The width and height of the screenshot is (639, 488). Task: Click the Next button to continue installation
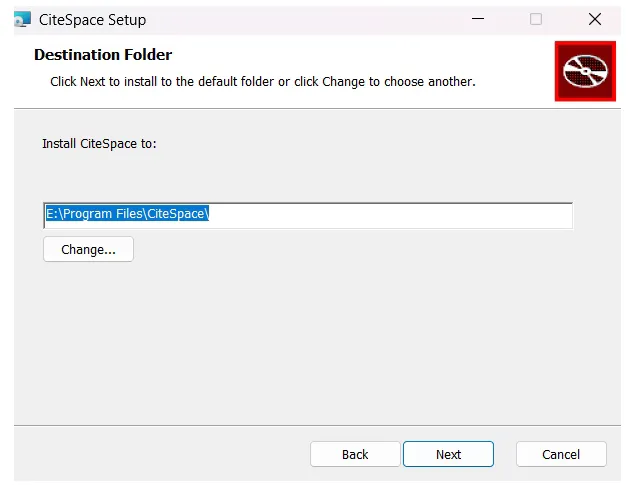(x=448, y=454)
